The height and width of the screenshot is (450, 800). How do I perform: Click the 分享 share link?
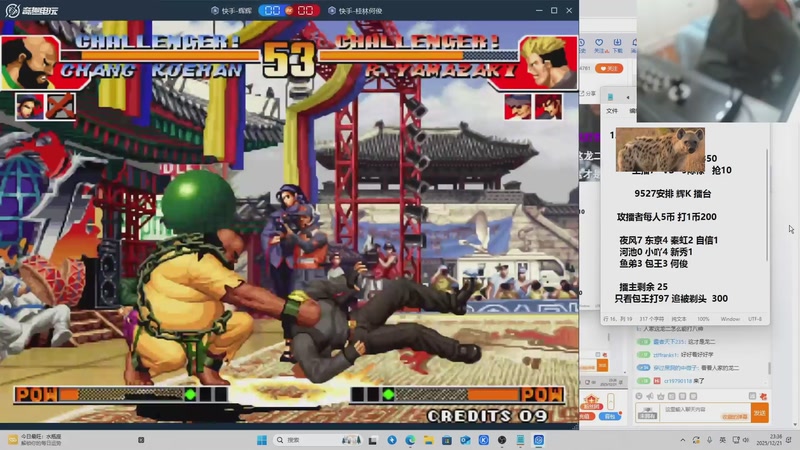pyautogui.click(x=588, y=93)
